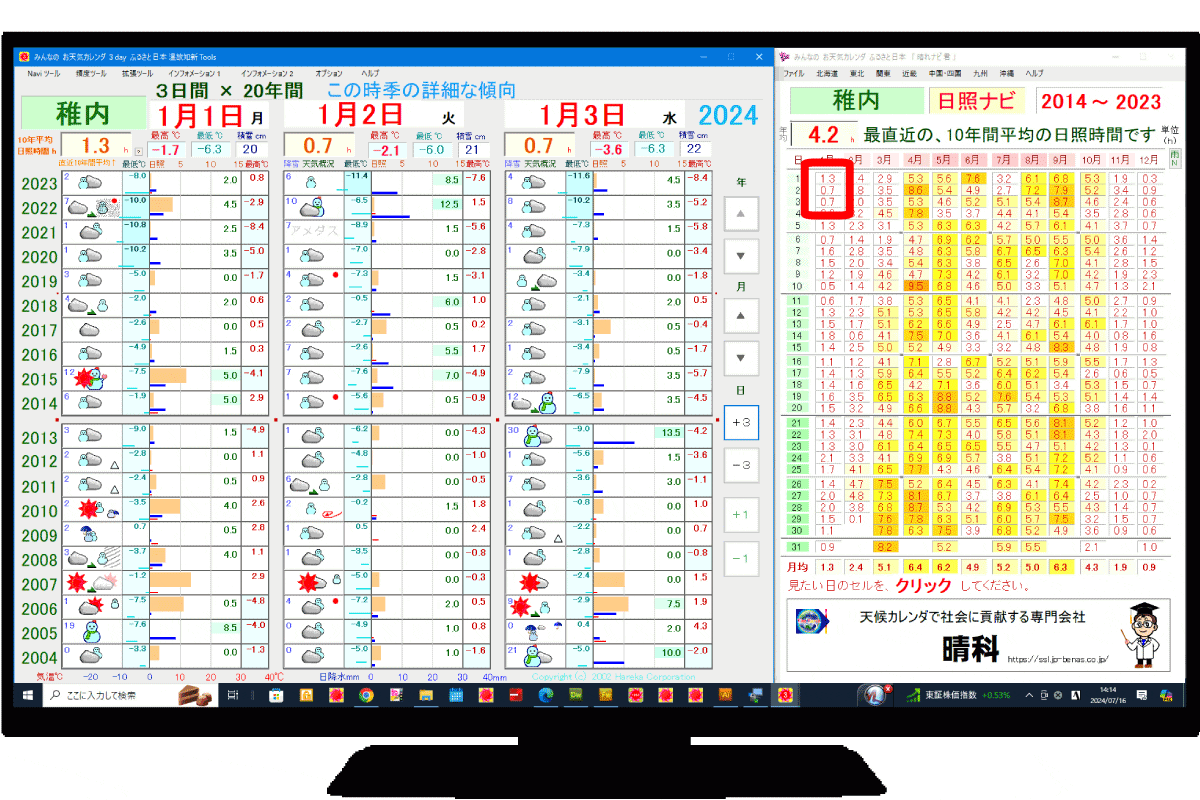
Task: Open the Navi ツール menu
Action: pos(43,74)
